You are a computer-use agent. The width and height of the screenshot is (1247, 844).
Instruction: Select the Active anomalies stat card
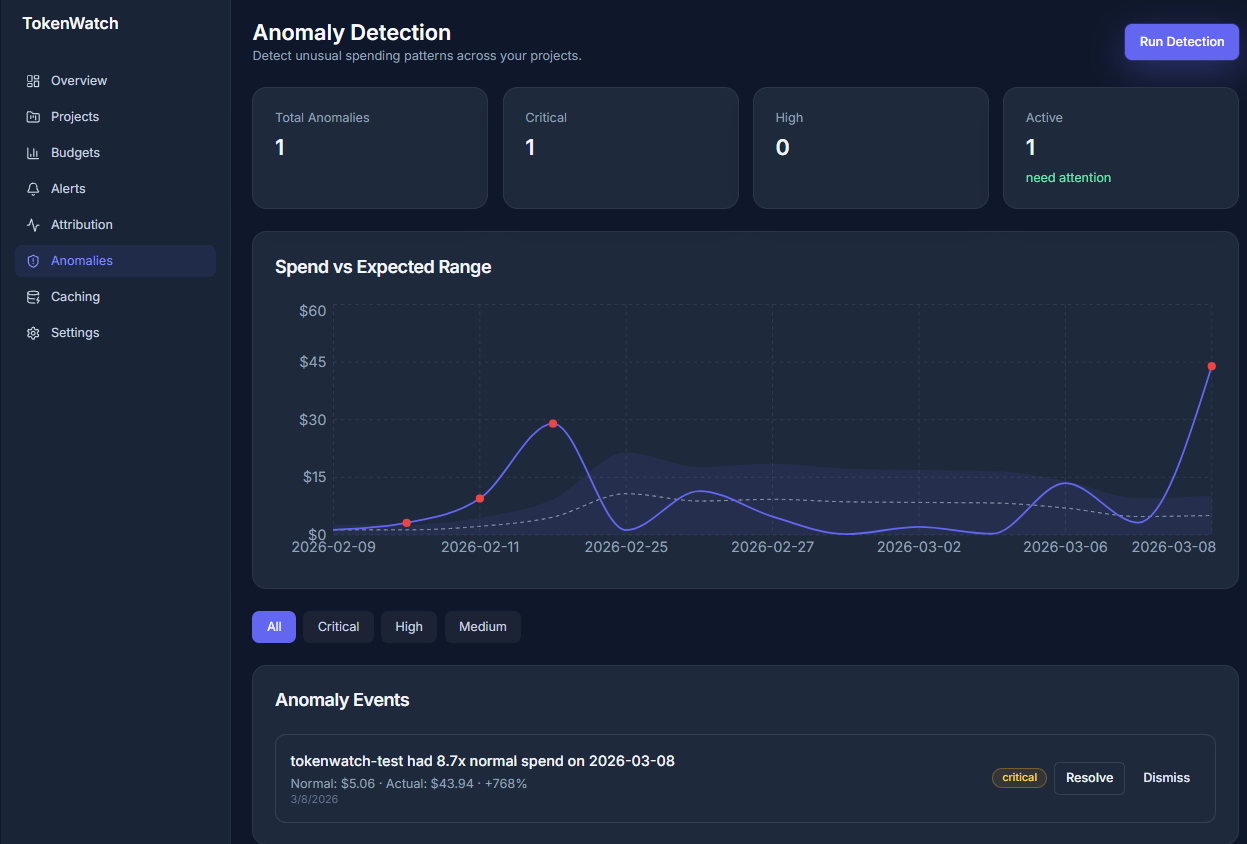1119,147
